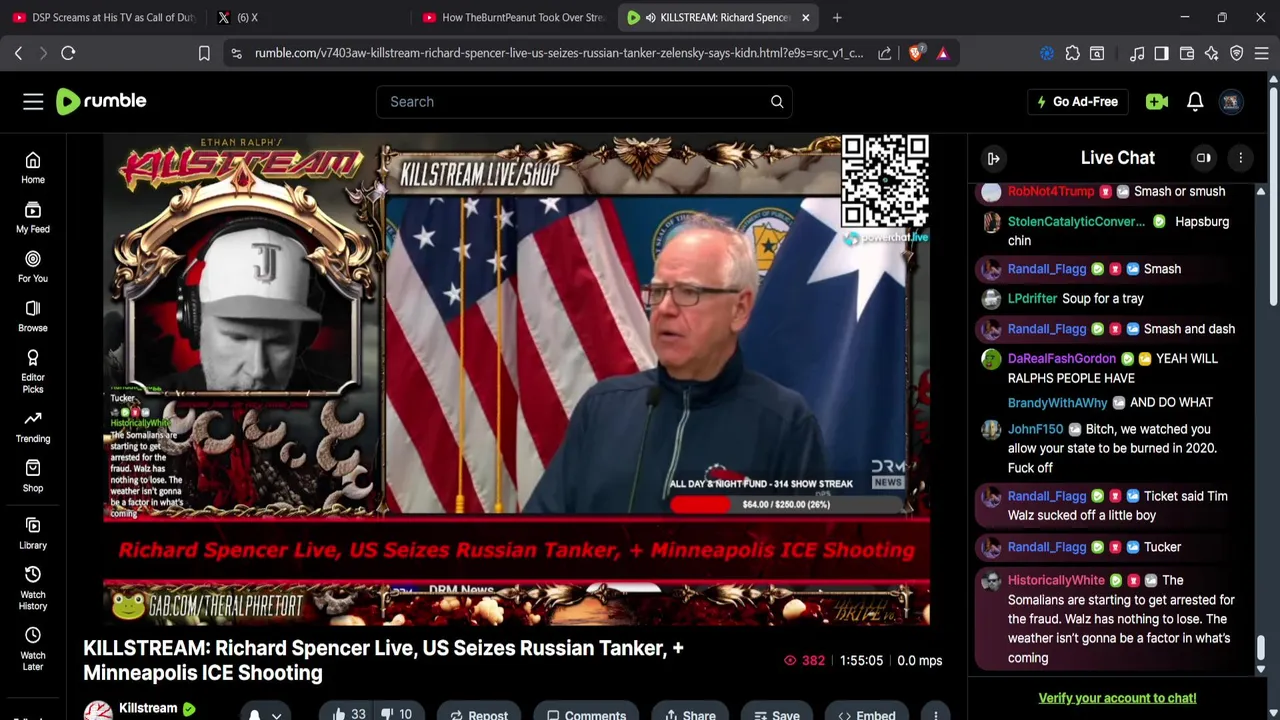Screen dimensions: 1280x720
Task: Click the green upload video camera icon
Action: [x=1157, y=101]
